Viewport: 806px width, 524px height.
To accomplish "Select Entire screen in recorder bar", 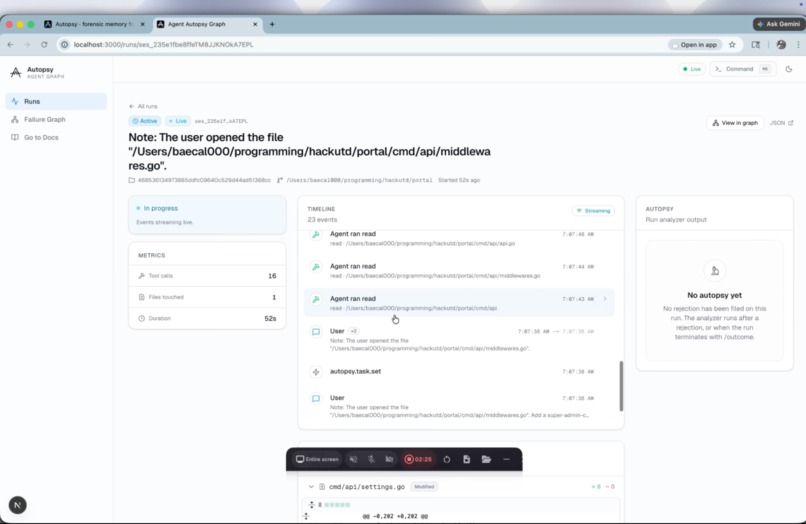I will (x=317, y=459).
